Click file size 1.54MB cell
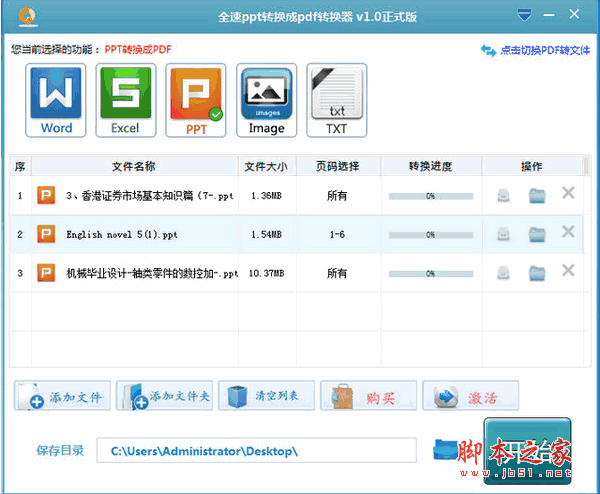Image resolution: width=600 pixels, height=494 pixels. click(x=267, y=234)
